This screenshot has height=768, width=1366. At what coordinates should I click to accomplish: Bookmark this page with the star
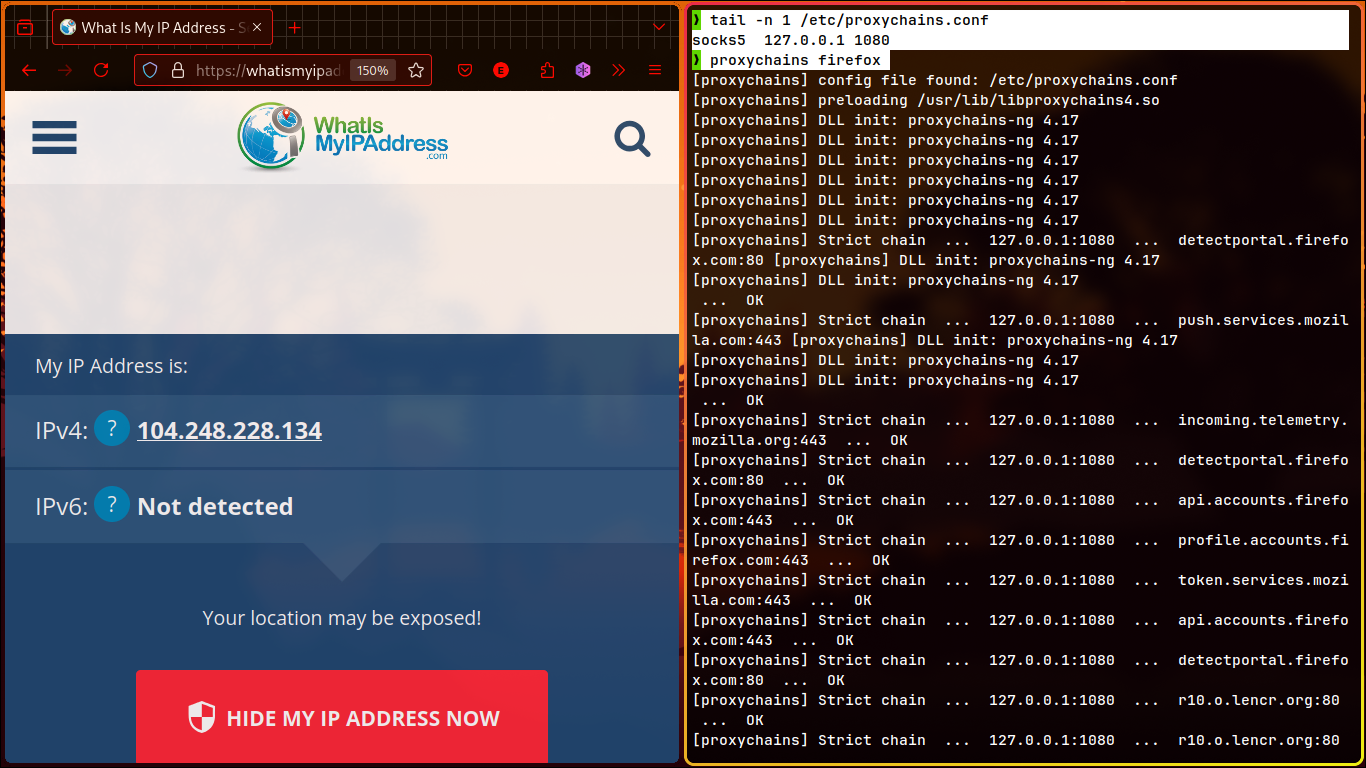(416, 70)
